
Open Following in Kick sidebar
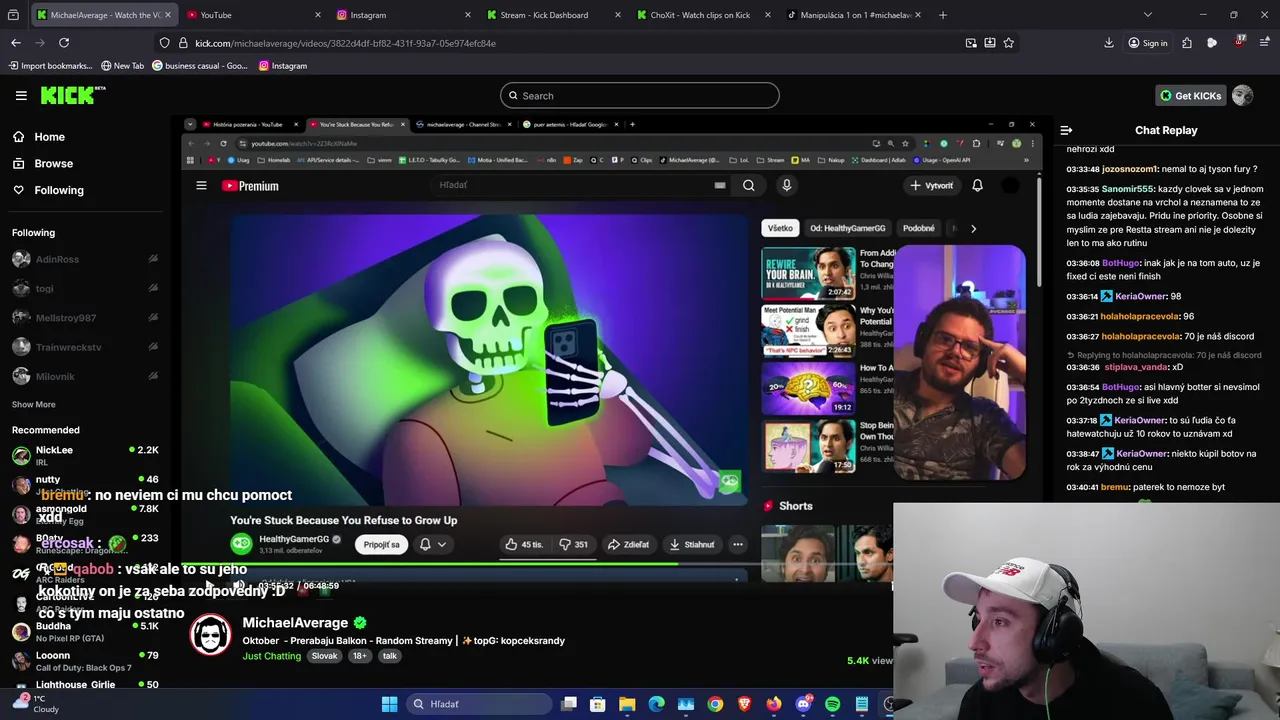tap(59, 190)
